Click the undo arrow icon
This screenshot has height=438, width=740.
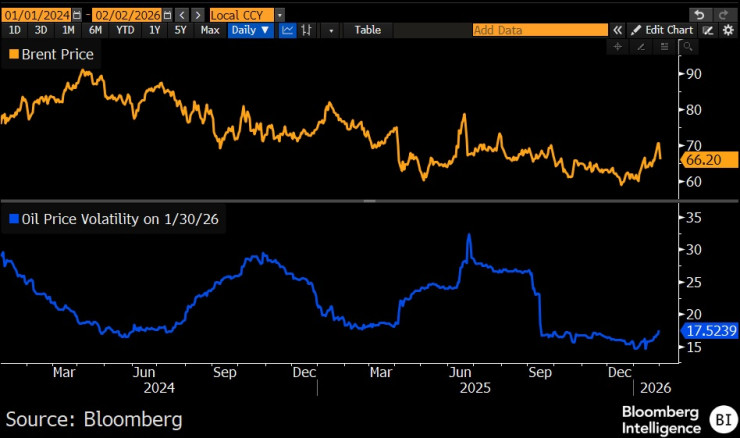(698, 15)
